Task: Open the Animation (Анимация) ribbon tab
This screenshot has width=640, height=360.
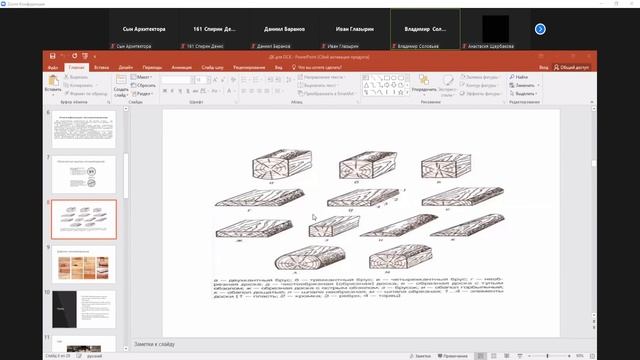Action: 182,67
